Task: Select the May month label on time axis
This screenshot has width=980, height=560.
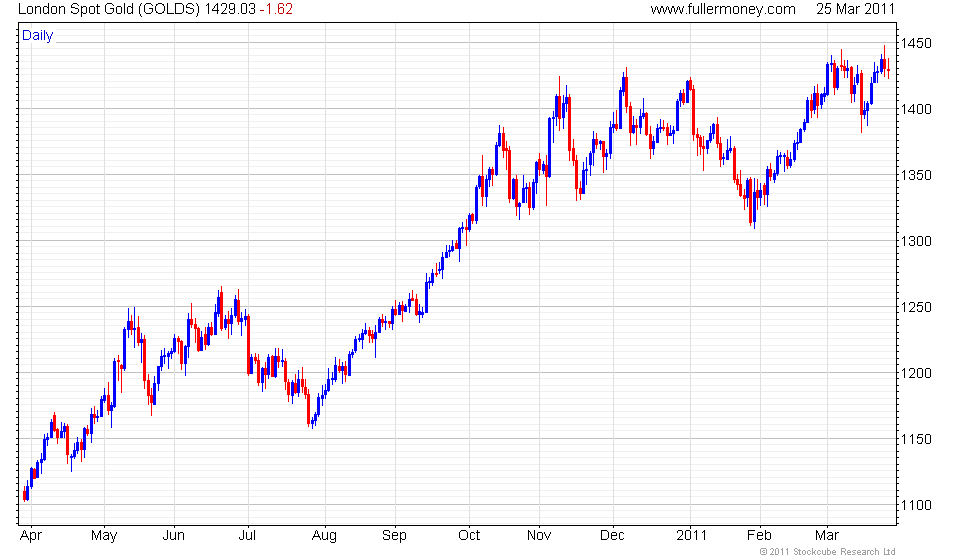Action: pyautogui.click(x=104, y=536)
